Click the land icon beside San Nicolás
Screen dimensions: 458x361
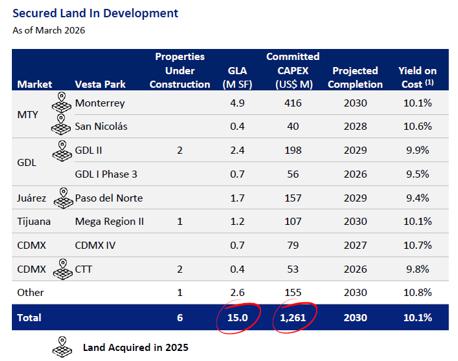tap(61, 125)
